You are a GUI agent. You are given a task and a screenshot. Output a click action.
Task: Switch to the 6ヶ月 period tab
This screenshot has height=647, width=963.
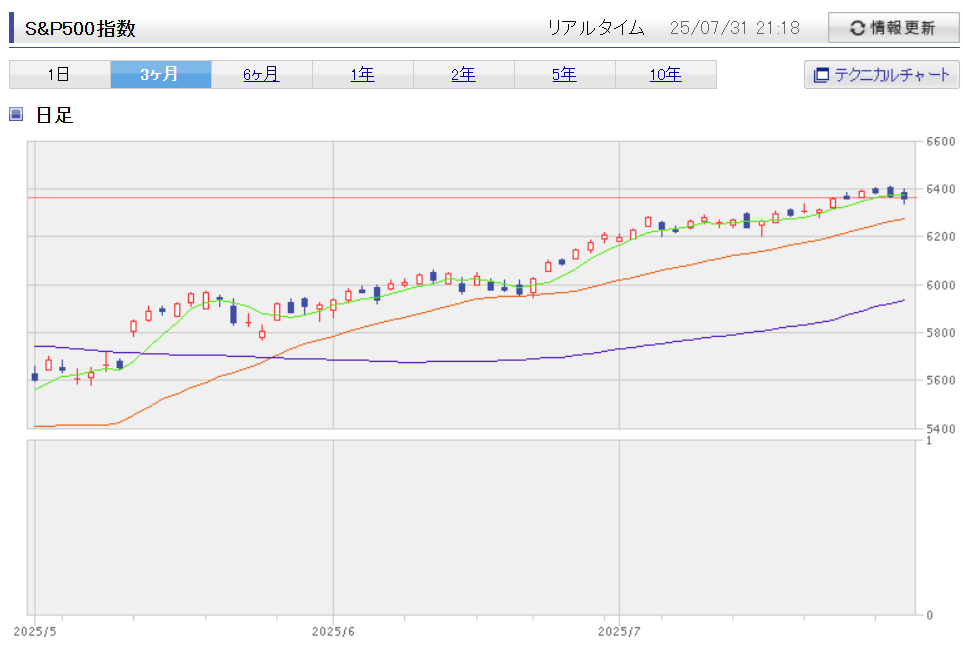pyautogui.click(x=262, y=74)
